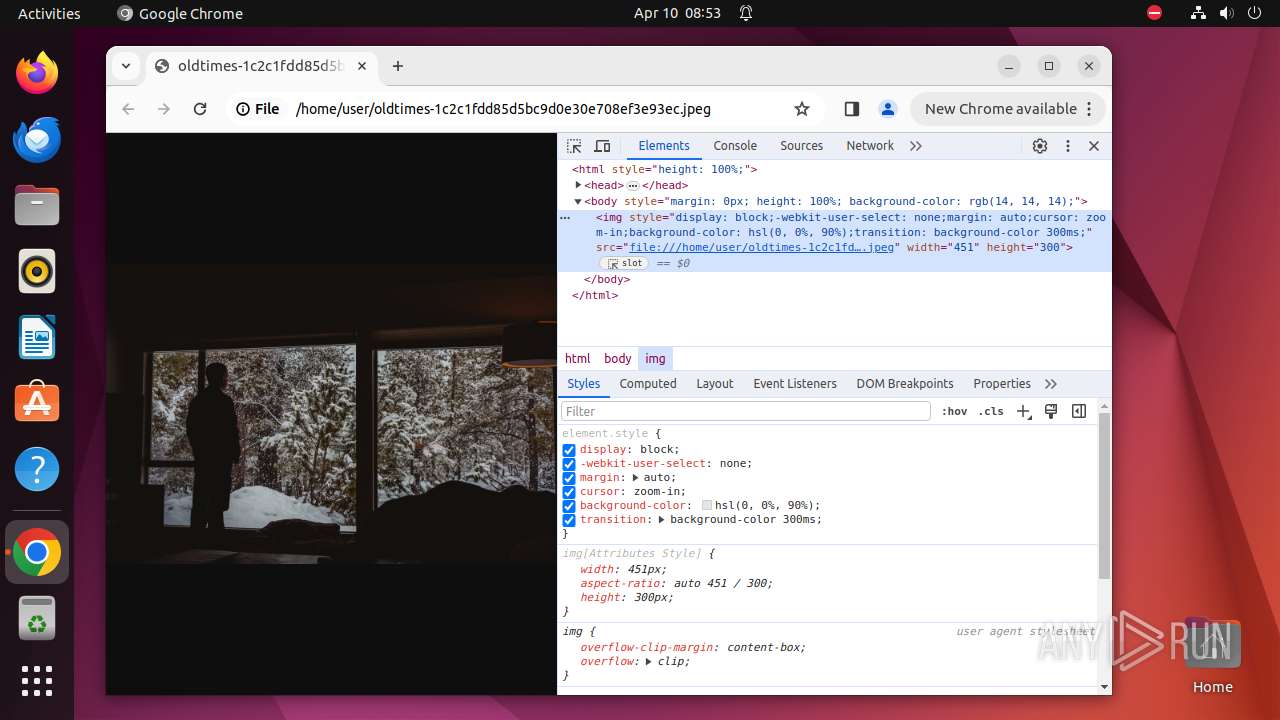Show more Styles pane tabs after Properties
The width and height of the screenshot is (1280, 720).
coord(1051,384)
